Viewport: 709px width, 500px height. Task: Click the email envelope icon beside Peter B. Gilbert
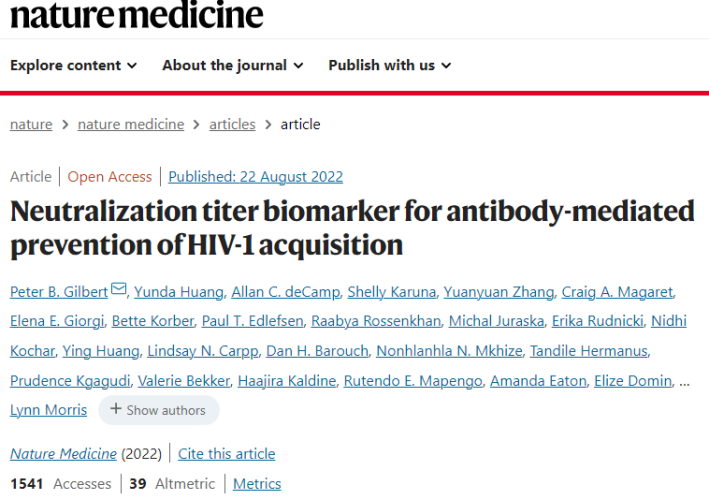[x=119, y=290]
